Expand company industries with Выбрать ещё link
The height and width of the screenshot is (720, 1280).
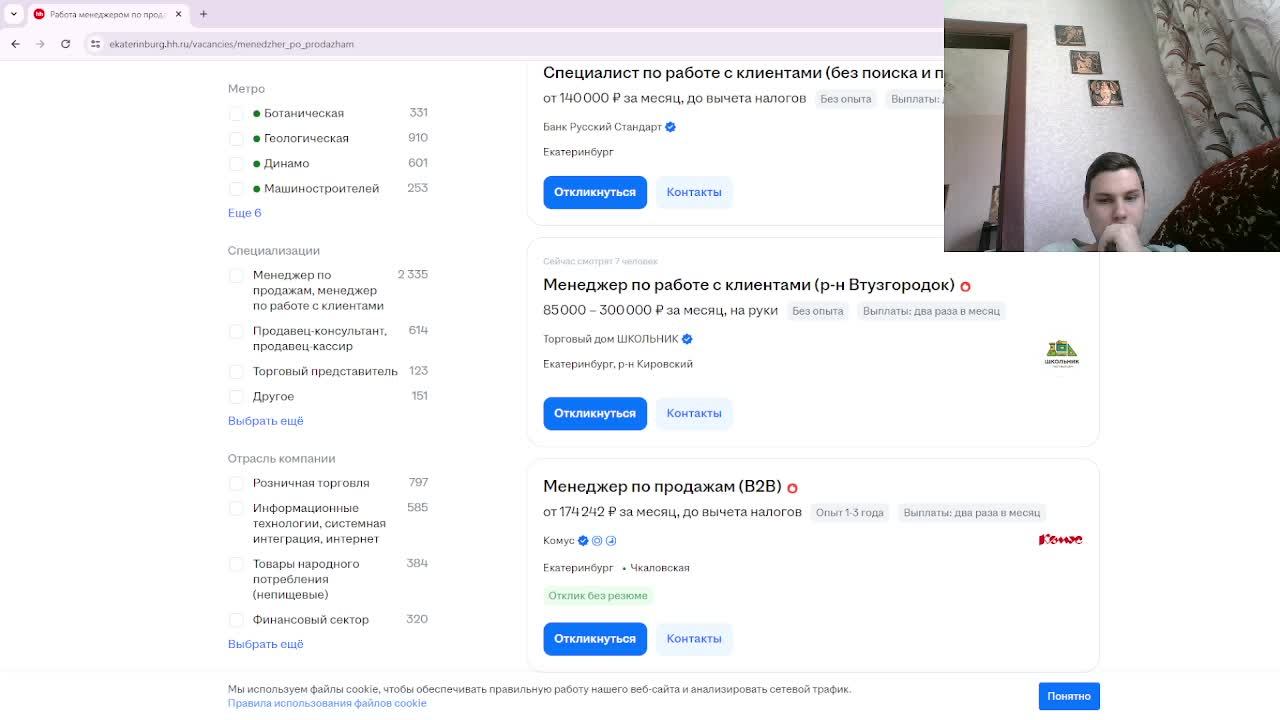click(x=265, y=644)
